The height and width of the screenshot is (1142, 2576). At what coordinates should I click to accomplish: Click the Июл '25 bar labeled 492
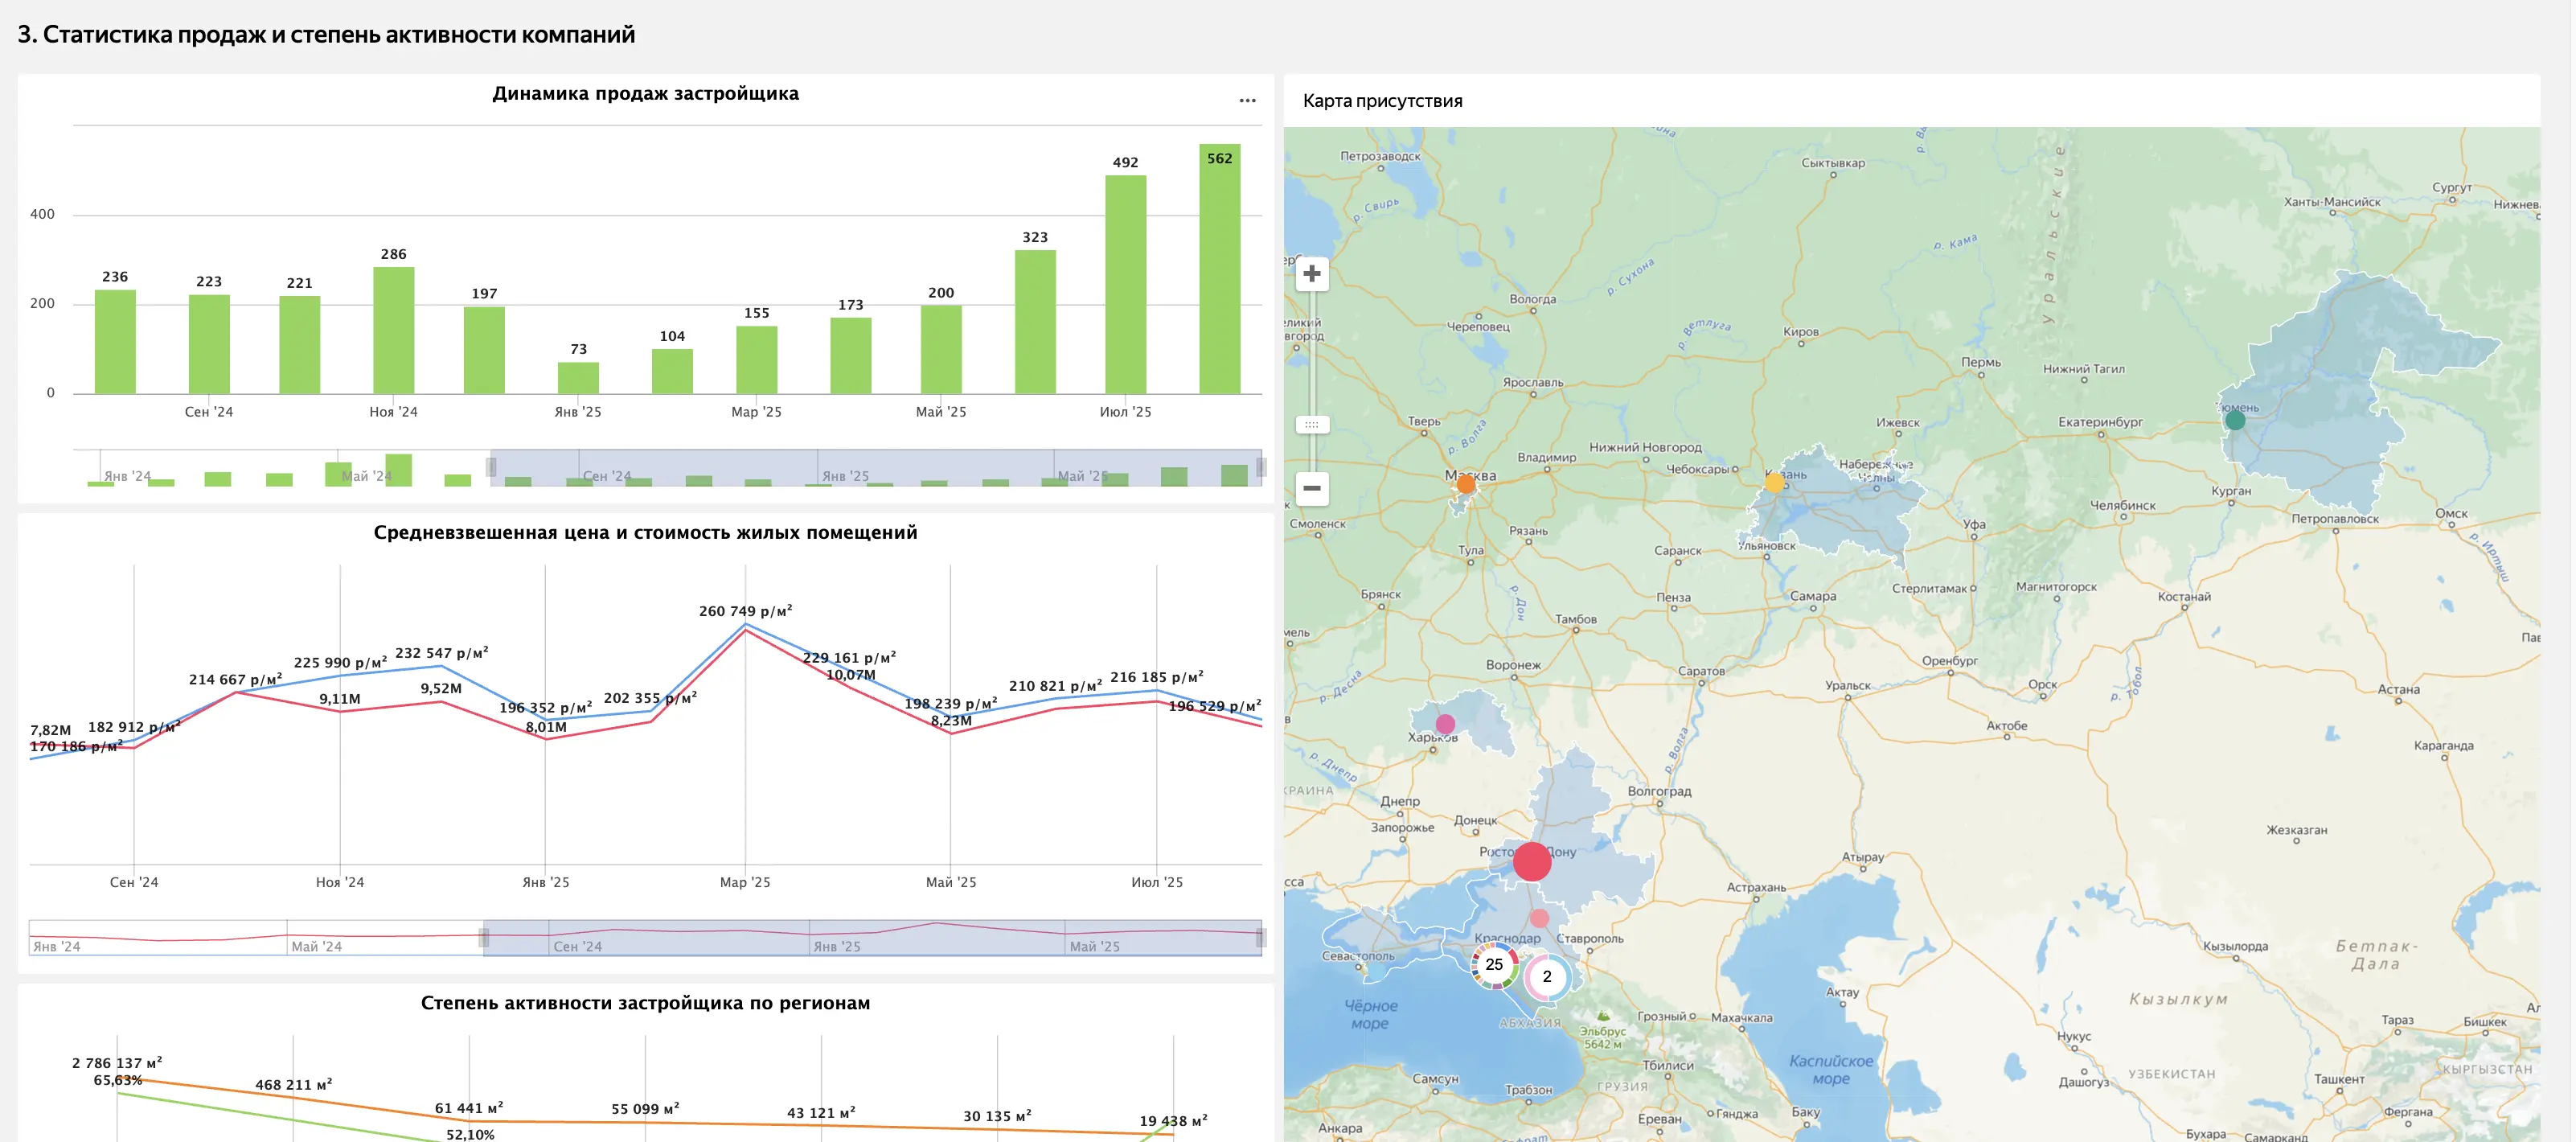[1125, 285]
